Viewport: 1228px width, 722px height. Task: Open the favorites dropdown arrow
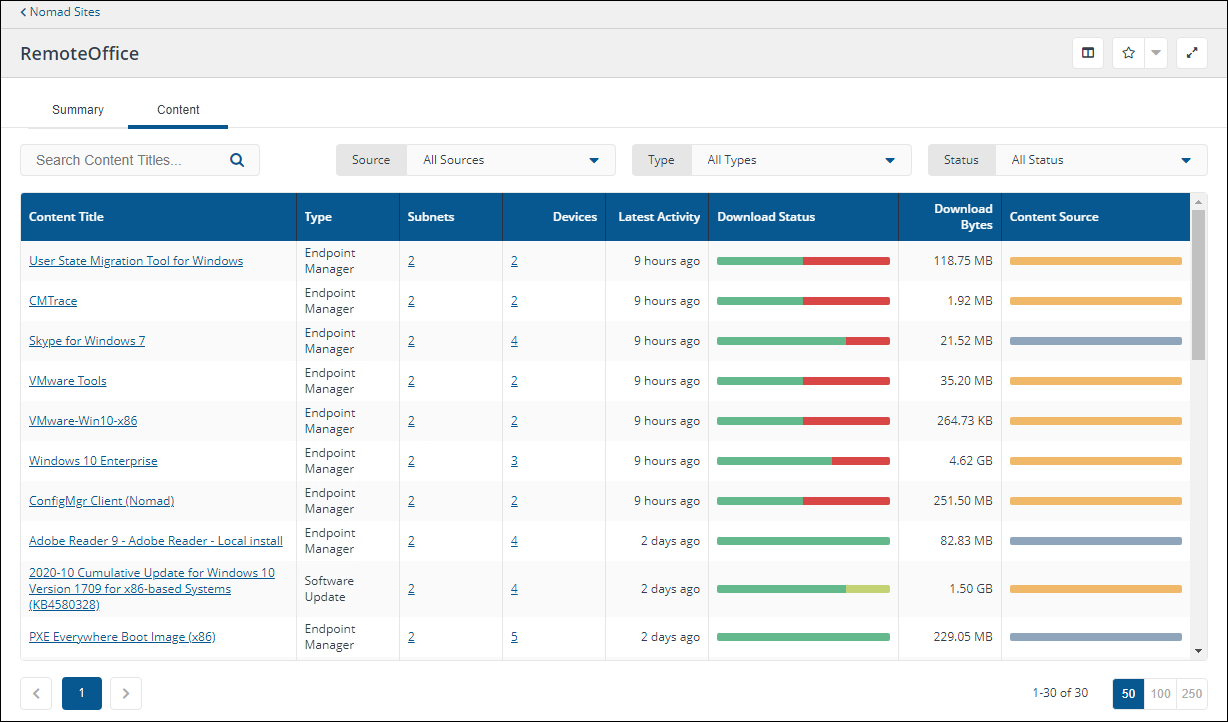coord(1156,53)
